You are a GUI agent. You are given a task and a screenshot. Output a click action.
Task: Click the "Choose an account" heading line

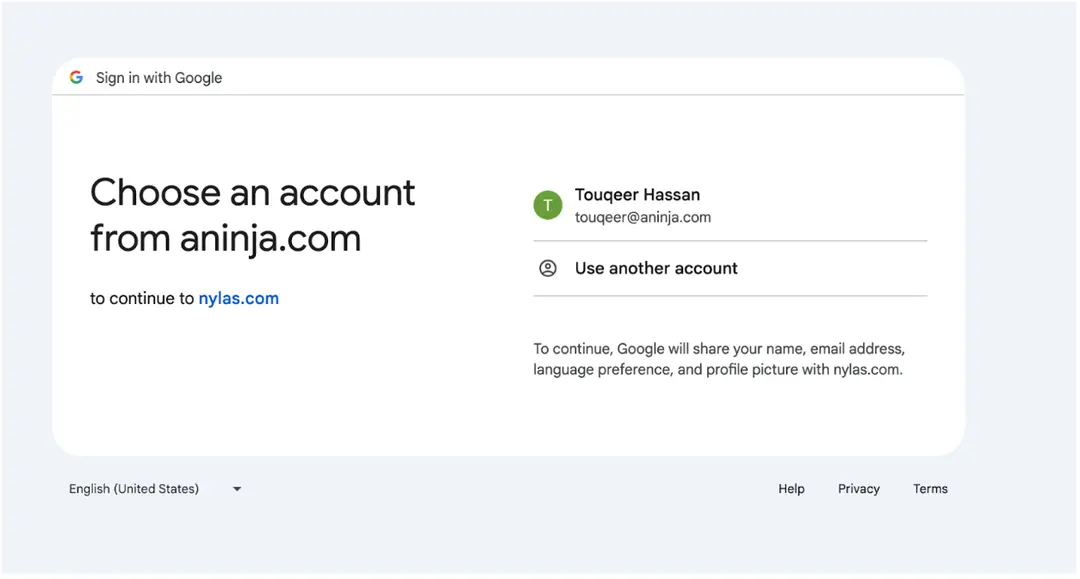pyautogui.click(x=252, y=192)
